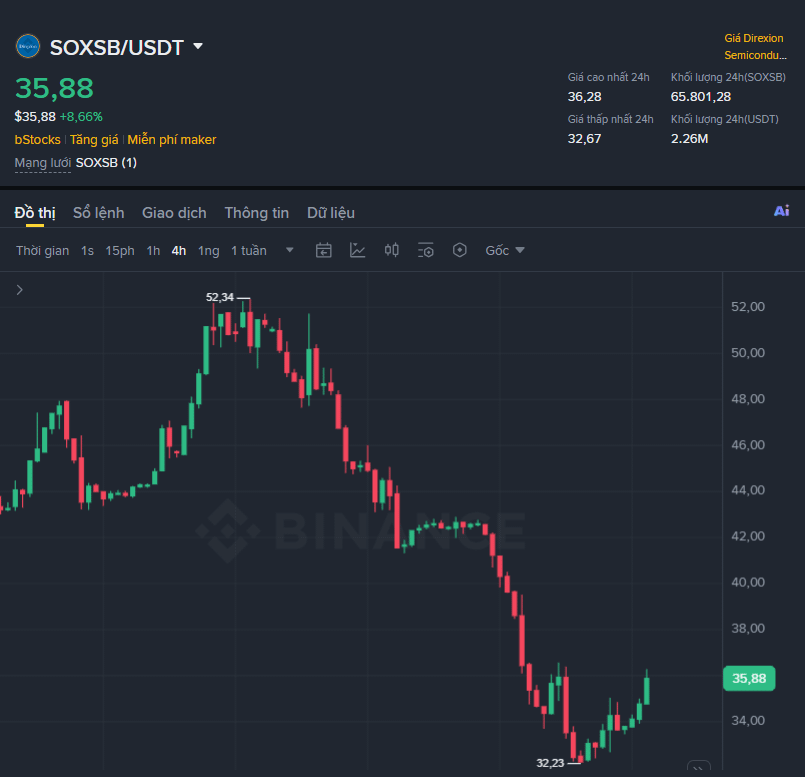The height and width of the screenshot is (777, 805).
Task: Click the bStocks tag link
Action: coord(37,140)
